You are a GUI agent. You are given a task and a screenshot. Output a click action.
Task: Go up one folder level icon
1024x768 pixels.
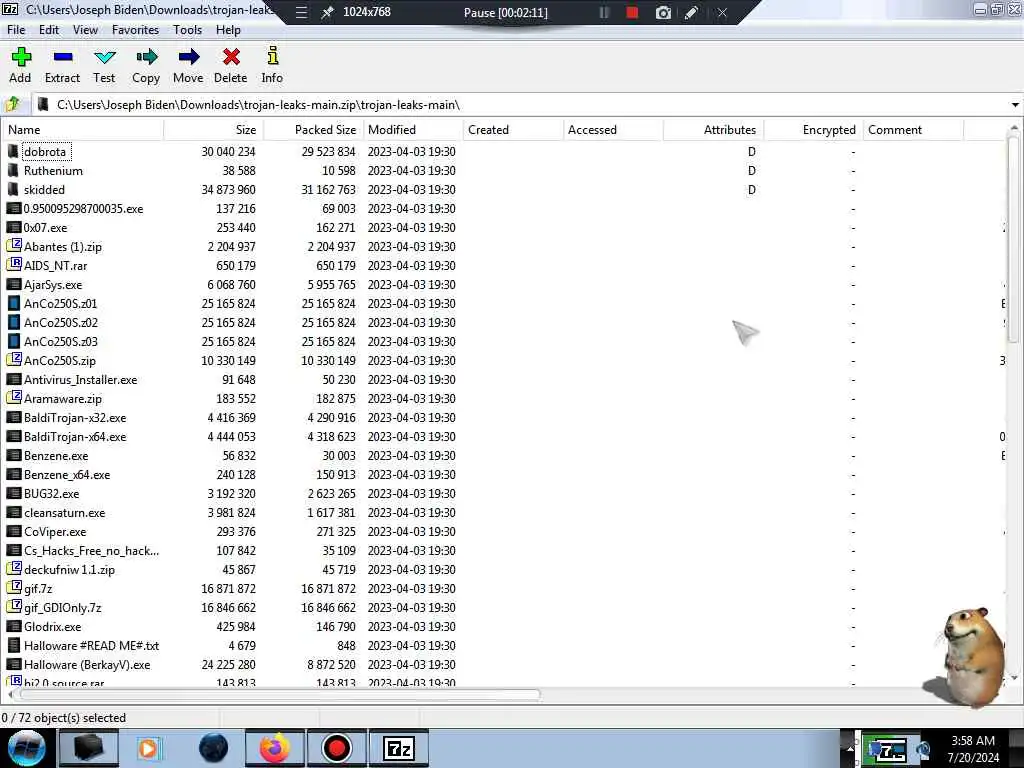point(12,104)
